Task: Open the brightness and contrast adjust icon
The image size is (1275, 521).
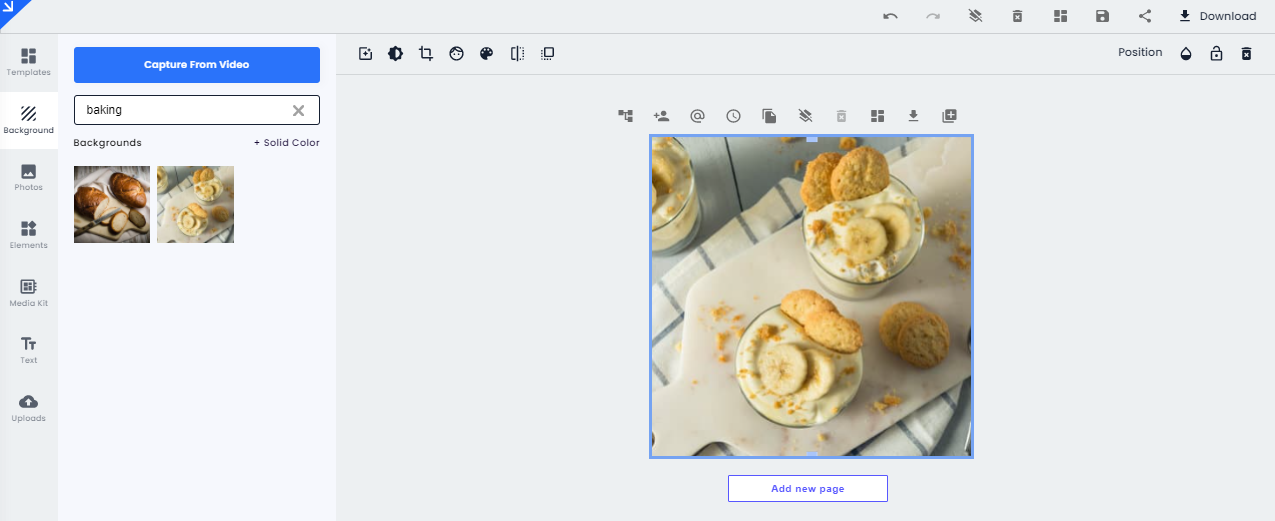Action: (395, 54)
